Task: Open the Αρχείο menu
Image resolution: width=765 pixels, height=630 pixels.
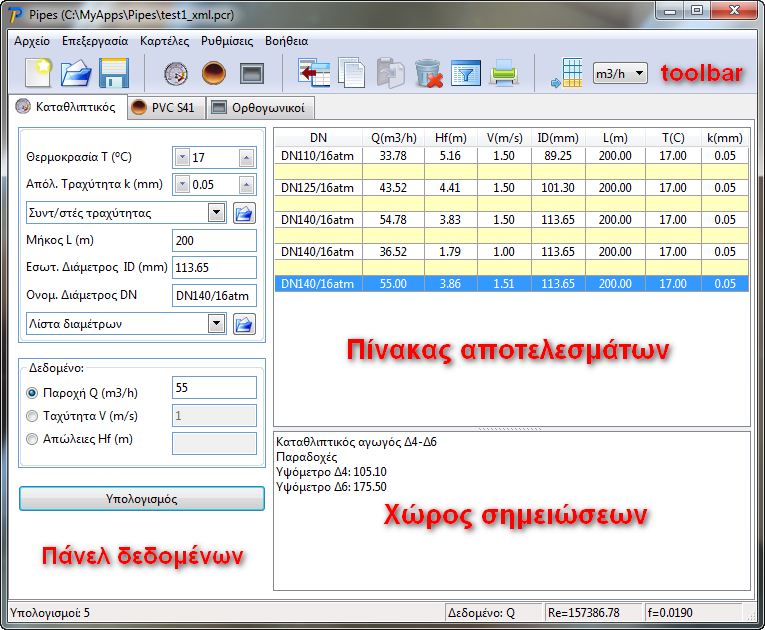Action: (x=32, y=41)
